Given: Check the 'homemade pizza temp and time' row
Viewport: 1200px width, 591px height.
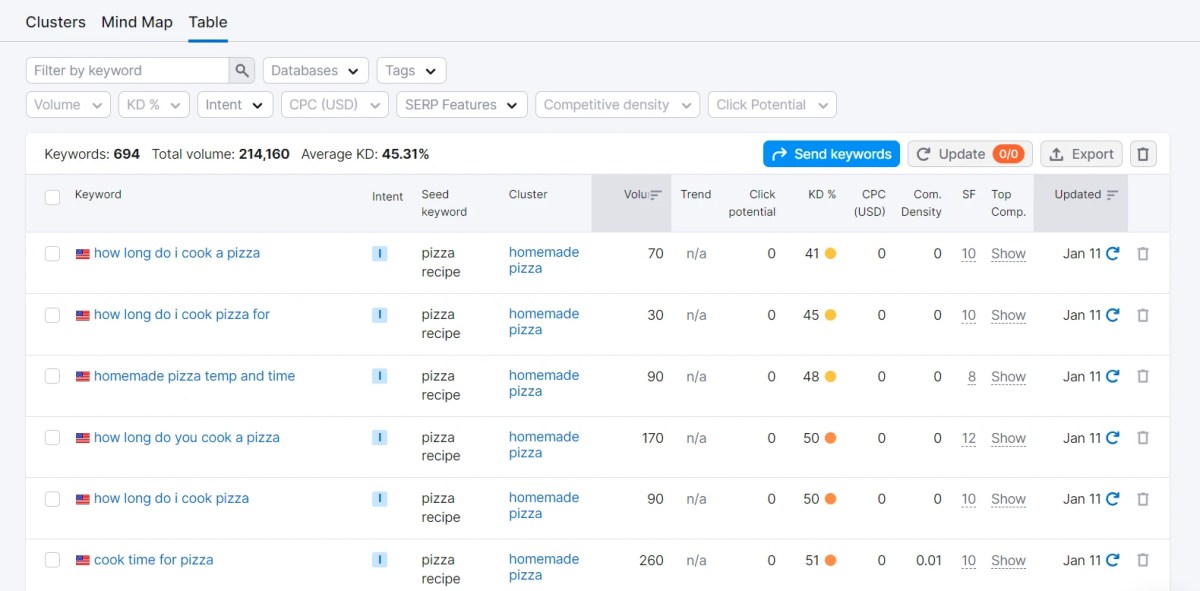Looking at the screenshot, I should 53,377.
